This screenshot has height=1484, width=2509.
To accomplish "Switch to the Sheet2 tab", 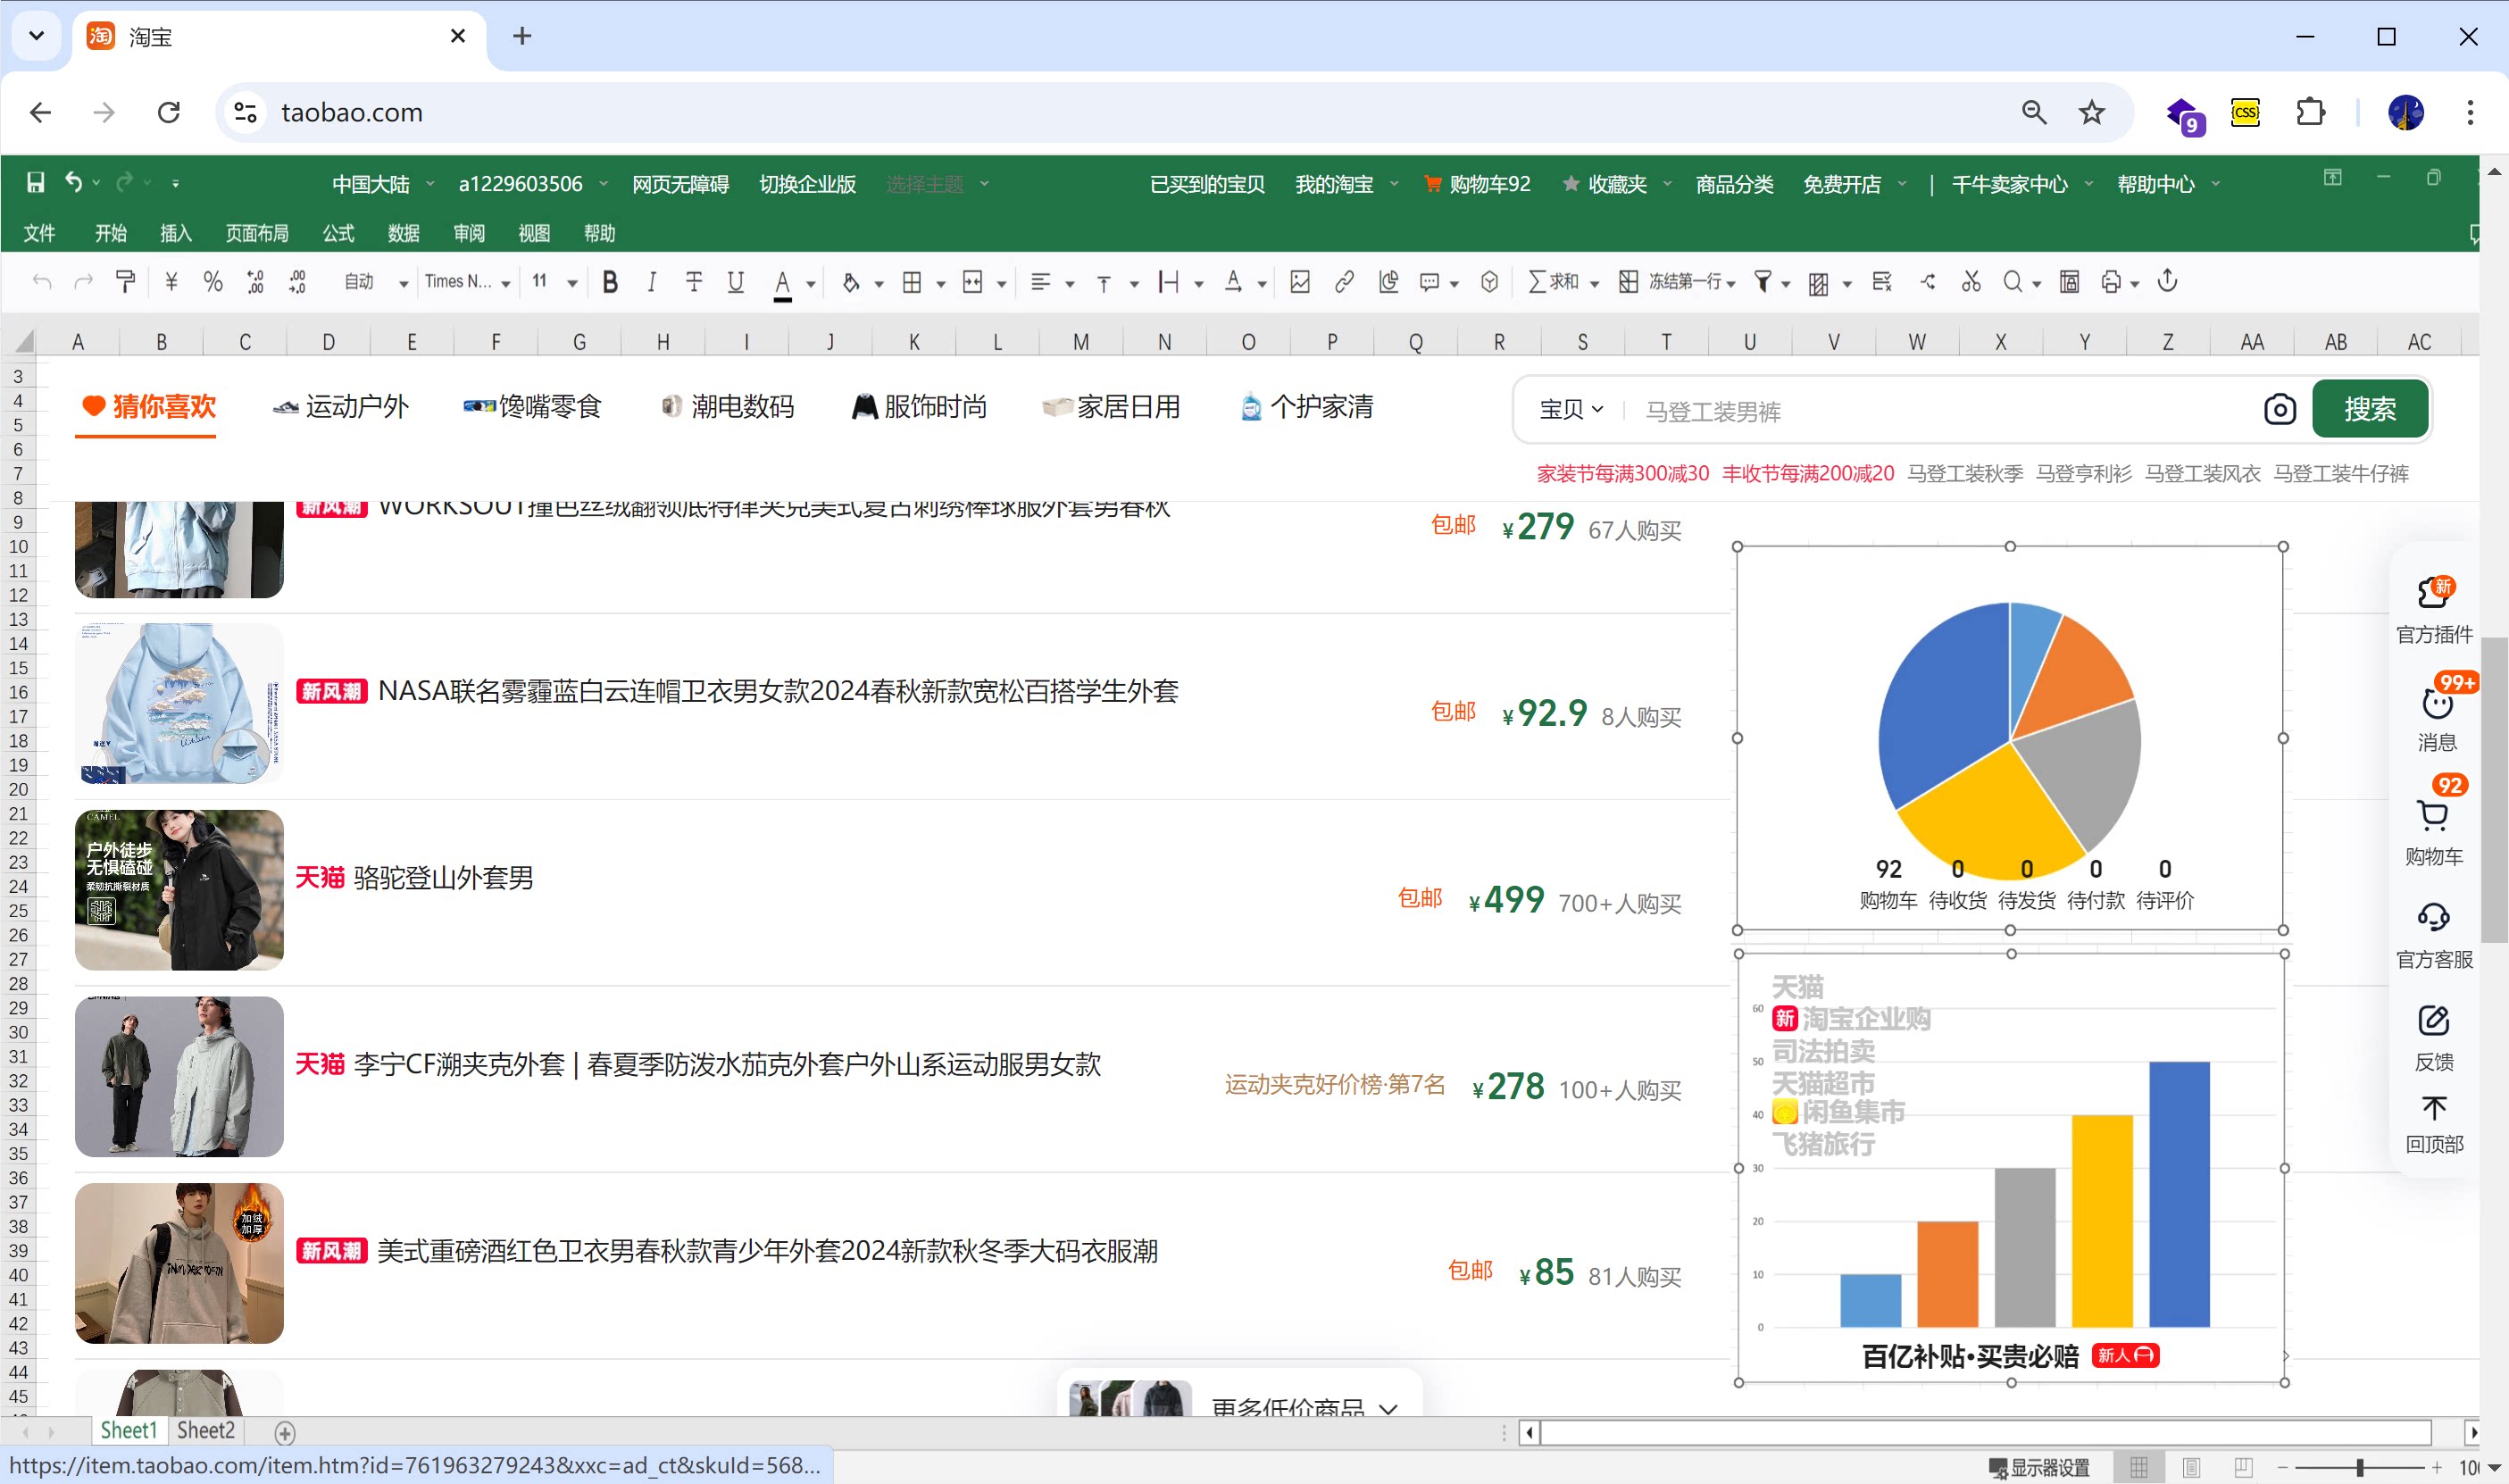I will [x=205, y=1430].
